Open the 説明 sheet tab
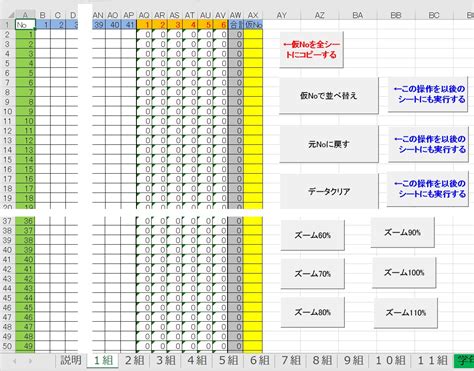Viewport: 474px width, 371px height. 71,360
